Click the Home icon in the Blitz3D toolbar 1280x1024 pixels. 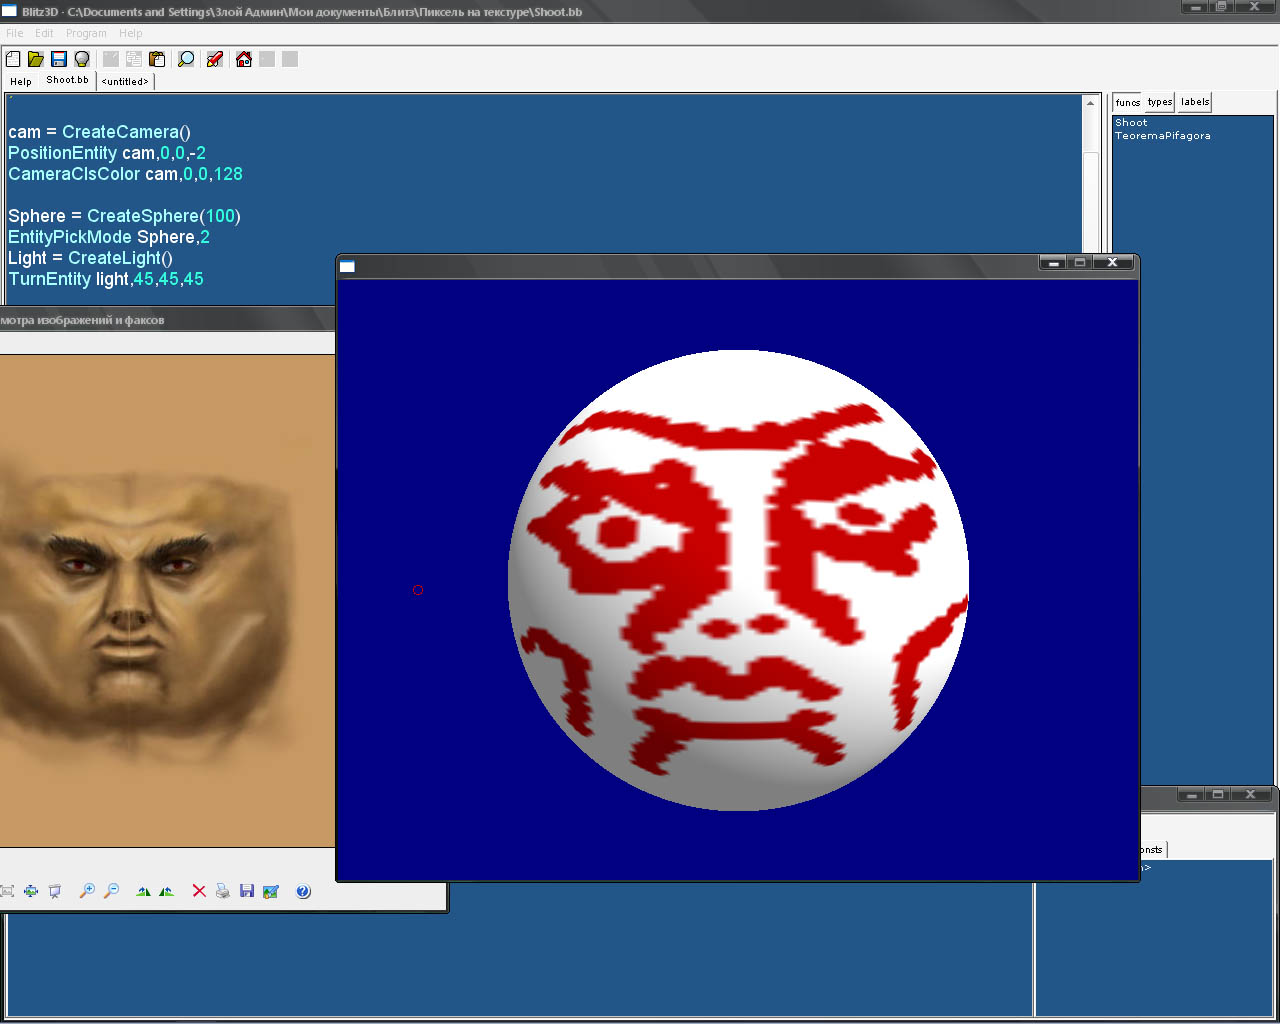pyautogui.click(x=244, y=59)
